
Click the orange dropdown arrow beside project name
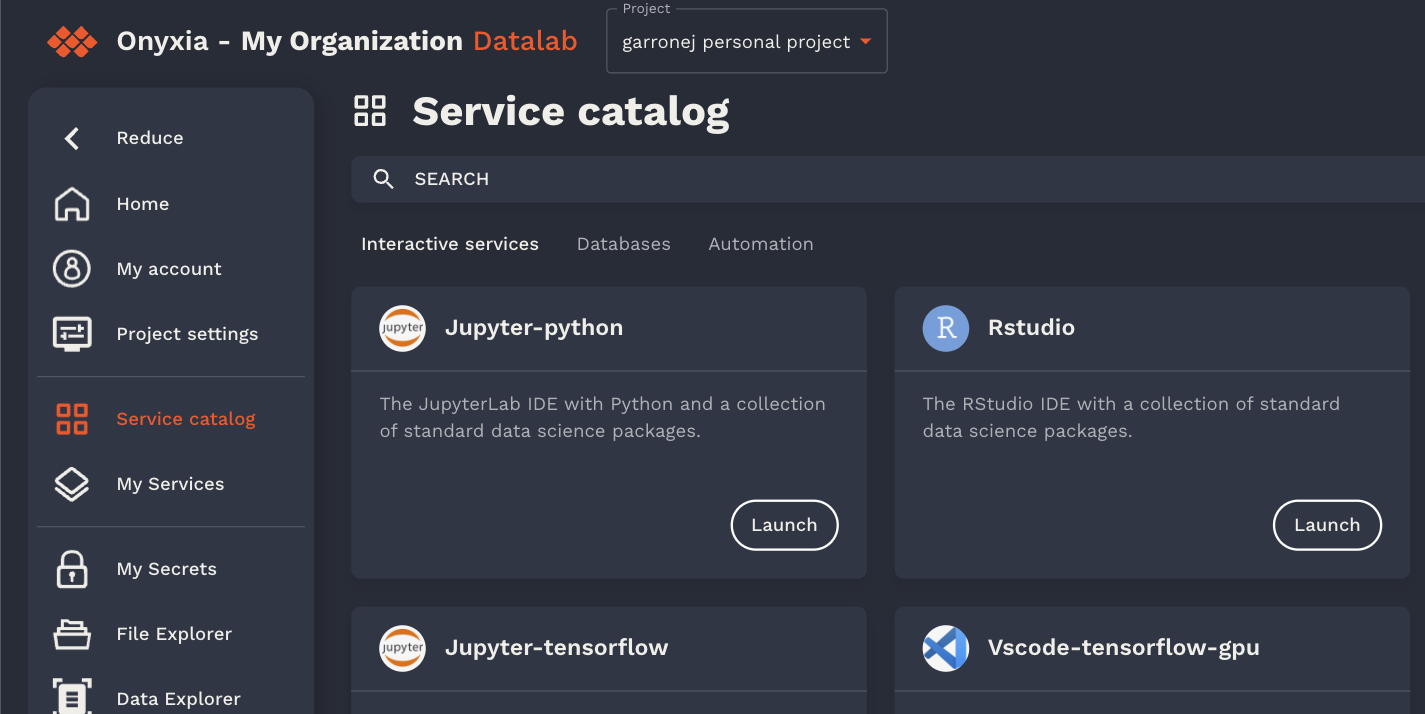(x=866, y=42)
